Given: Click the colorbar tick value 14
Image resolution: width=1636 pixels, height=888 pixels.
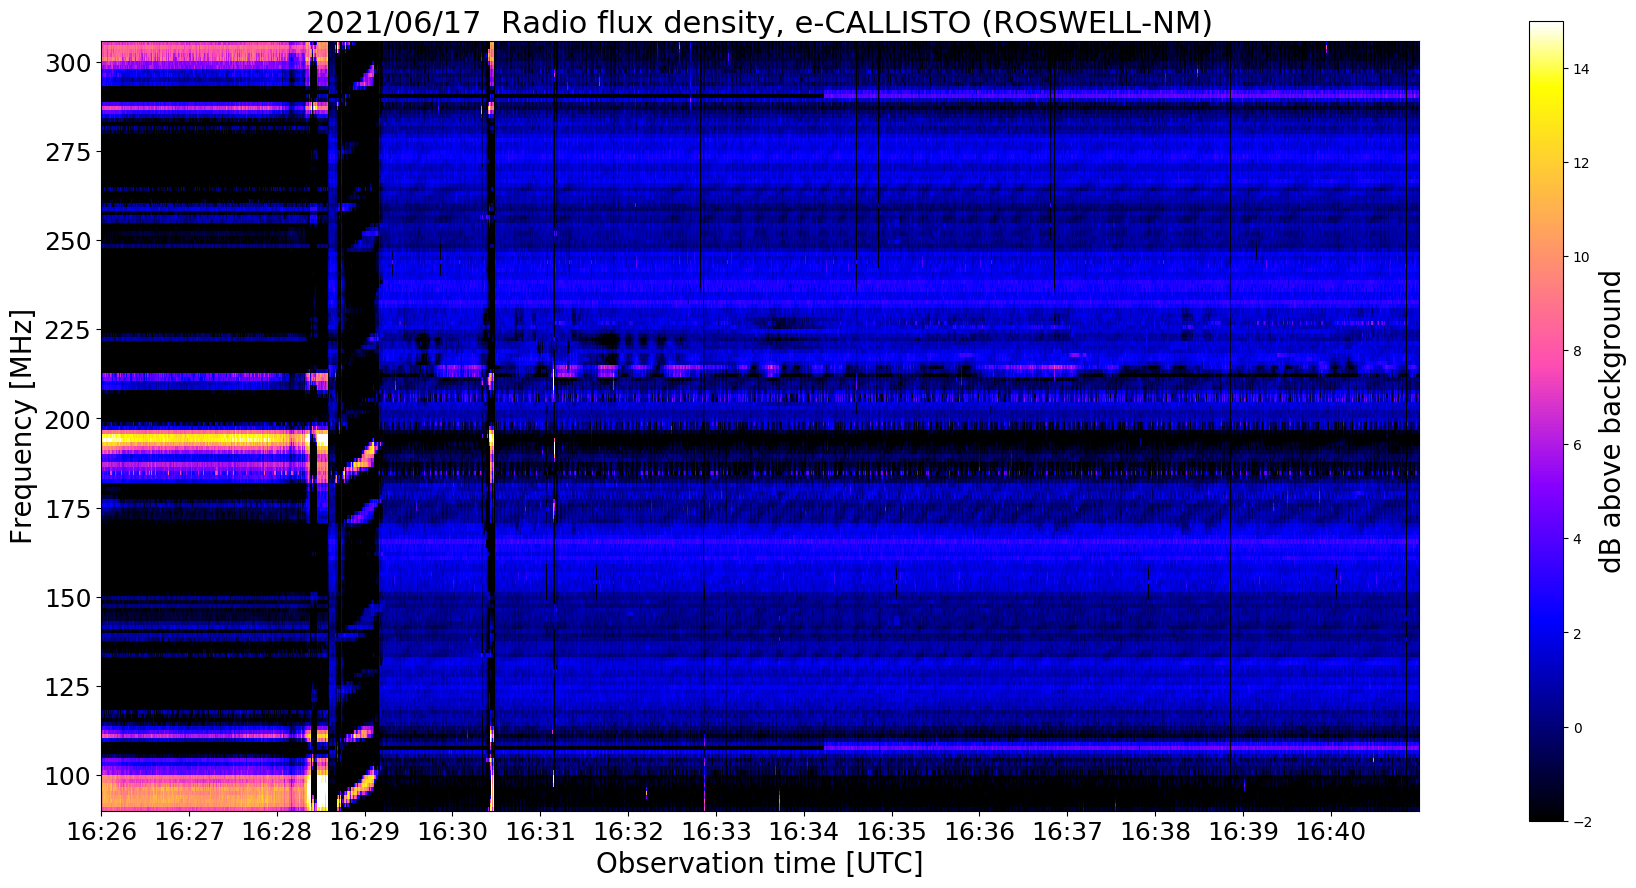Looking at the screenshot, I should pos(1581,69).
